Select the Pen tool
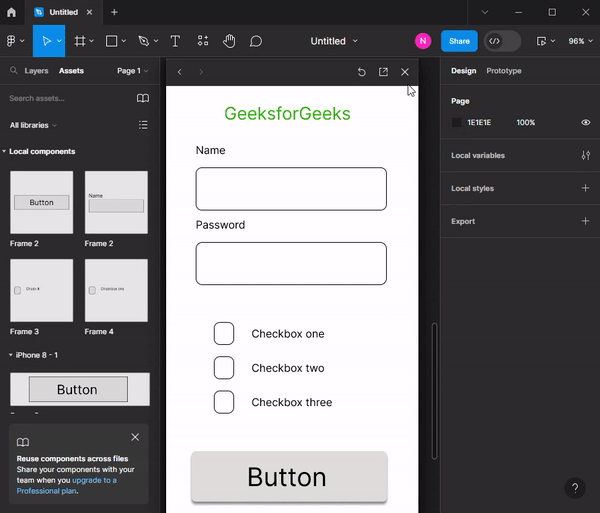Viewport: 600px width, 513px height. point(144,41)
